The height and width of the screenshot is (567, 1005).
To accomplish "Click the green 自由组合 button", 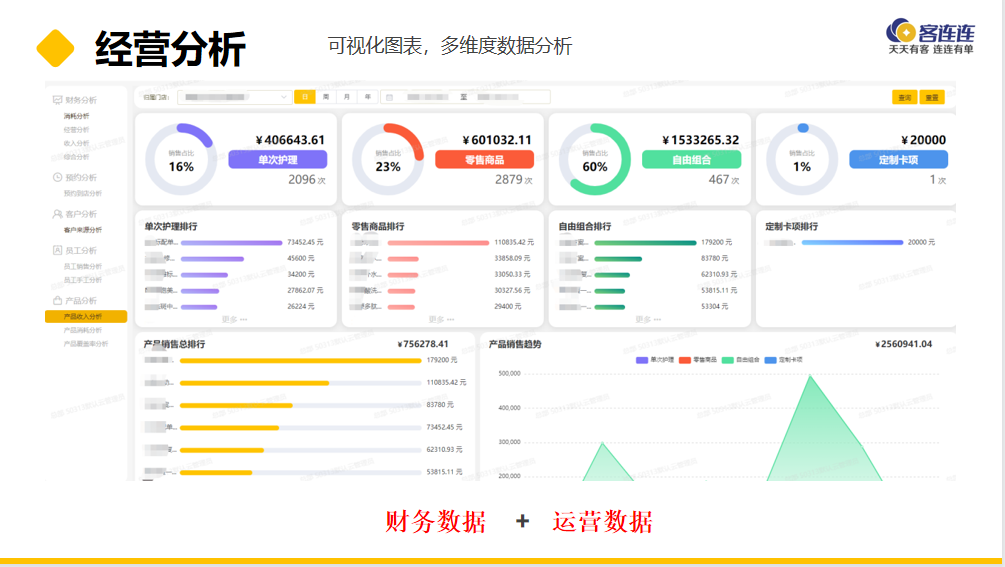I will [692, 160].
